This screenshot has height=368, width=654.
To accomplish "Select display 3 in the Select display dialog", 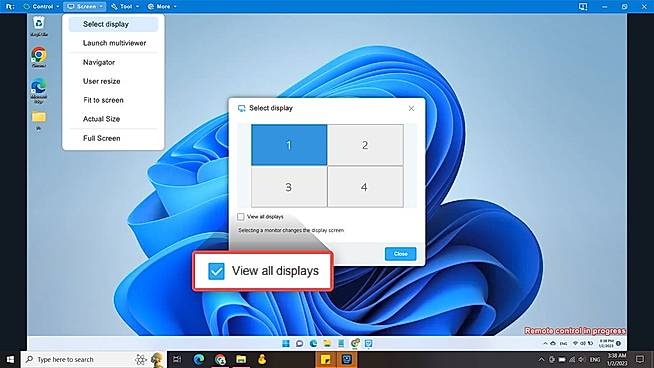I will (289, 187).
